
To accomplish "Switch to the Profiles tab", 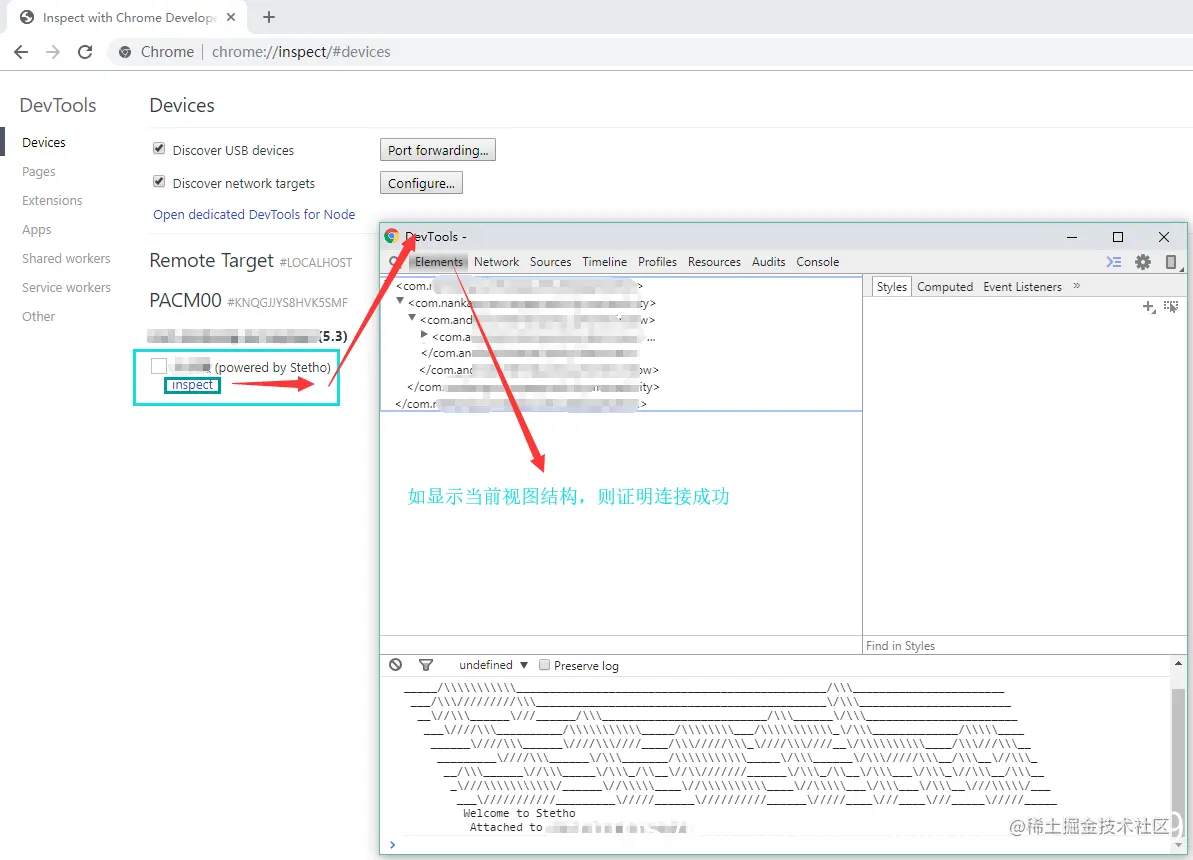I will [657, 262].
